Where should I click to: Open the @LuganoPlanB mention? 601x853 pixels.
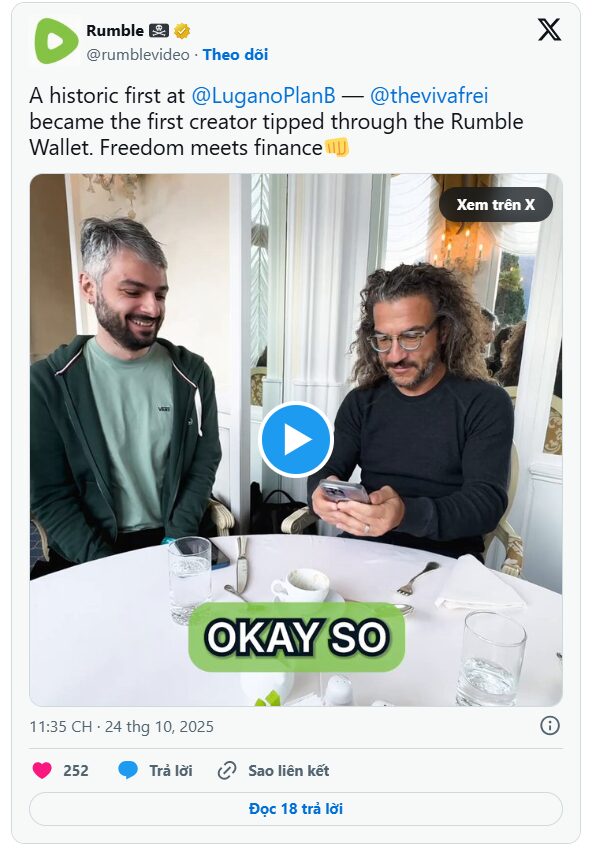263,96
